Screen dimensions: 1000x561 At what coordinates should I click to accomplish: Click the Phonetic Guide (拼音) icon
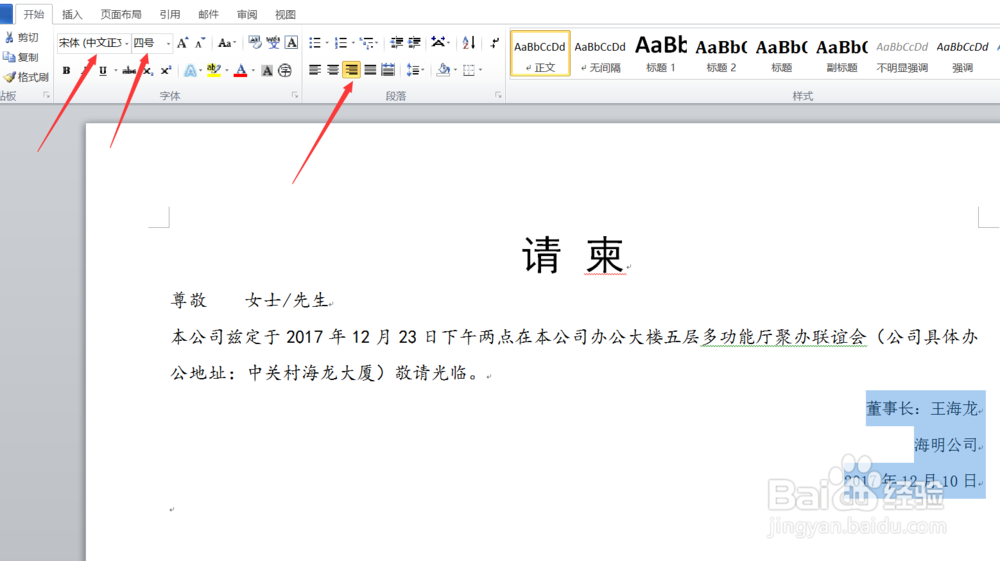point(273,43)
